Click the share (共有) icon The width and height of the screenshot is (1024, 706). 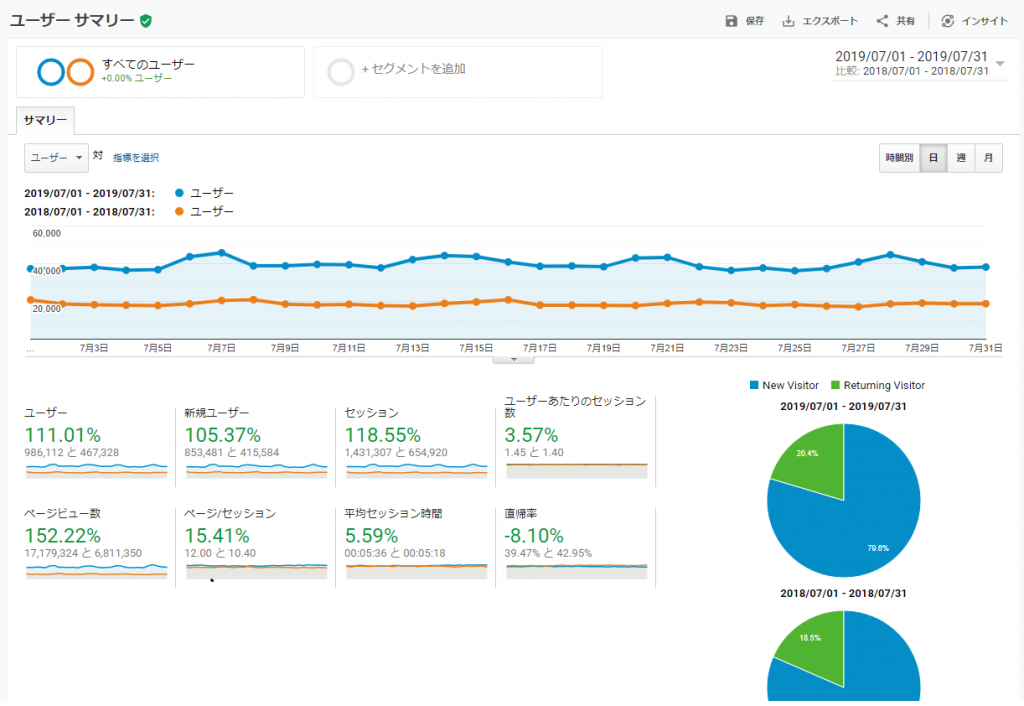(x=882, y=22)
